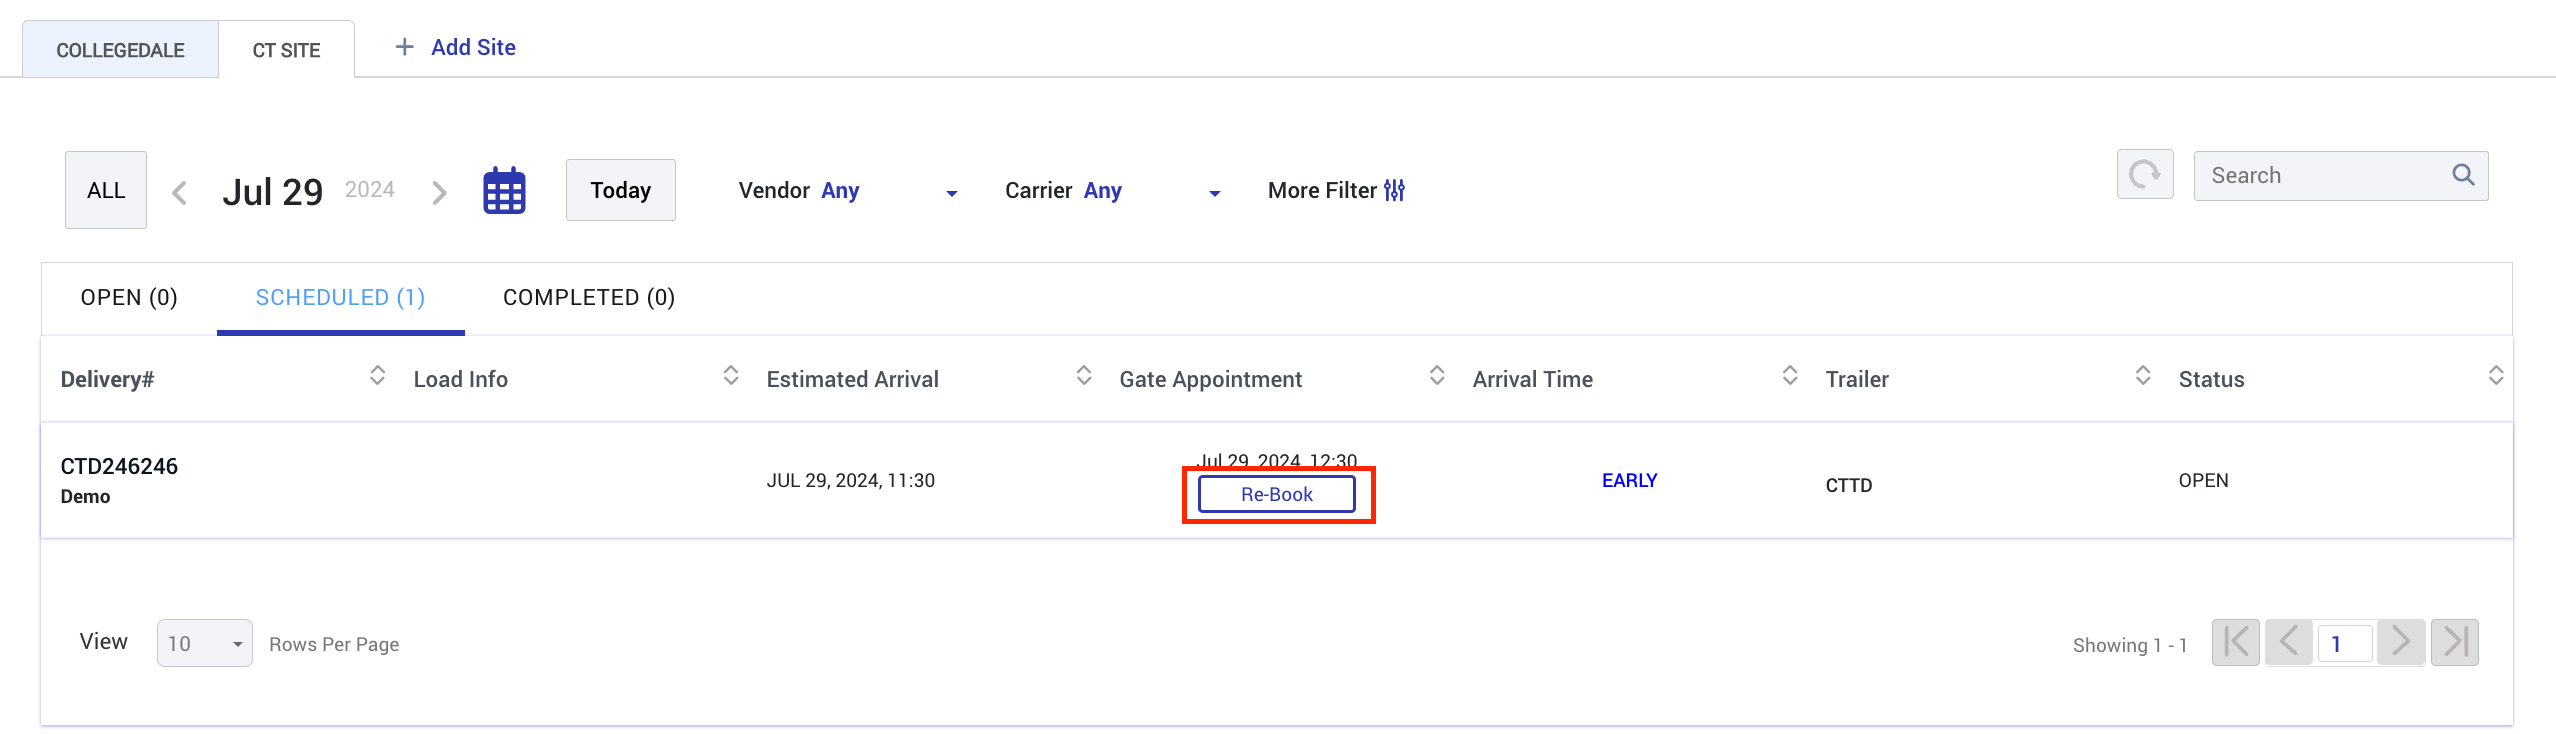Switch to the COLLEGEDALE site tab
This screenshot has width=2556, height=734.
point(120,50)
